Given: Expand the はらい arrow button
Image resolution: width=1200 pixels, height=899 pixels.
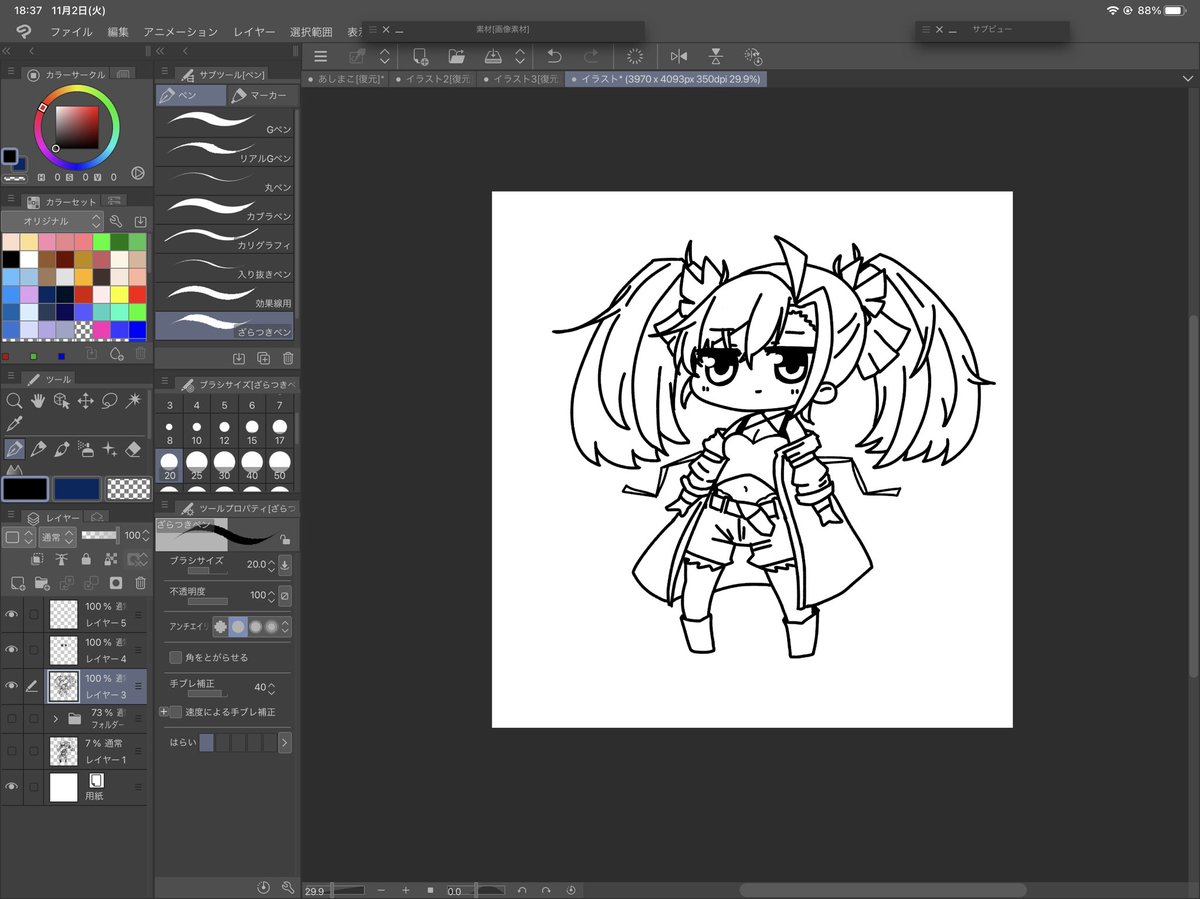Looking at the screenshot, I should click(285, 742).
